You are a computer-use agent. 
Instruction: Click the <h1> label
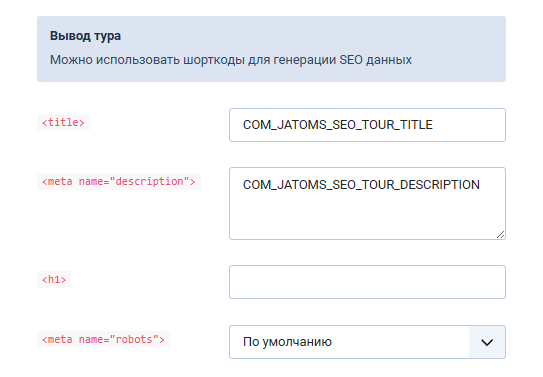(54, 279)
